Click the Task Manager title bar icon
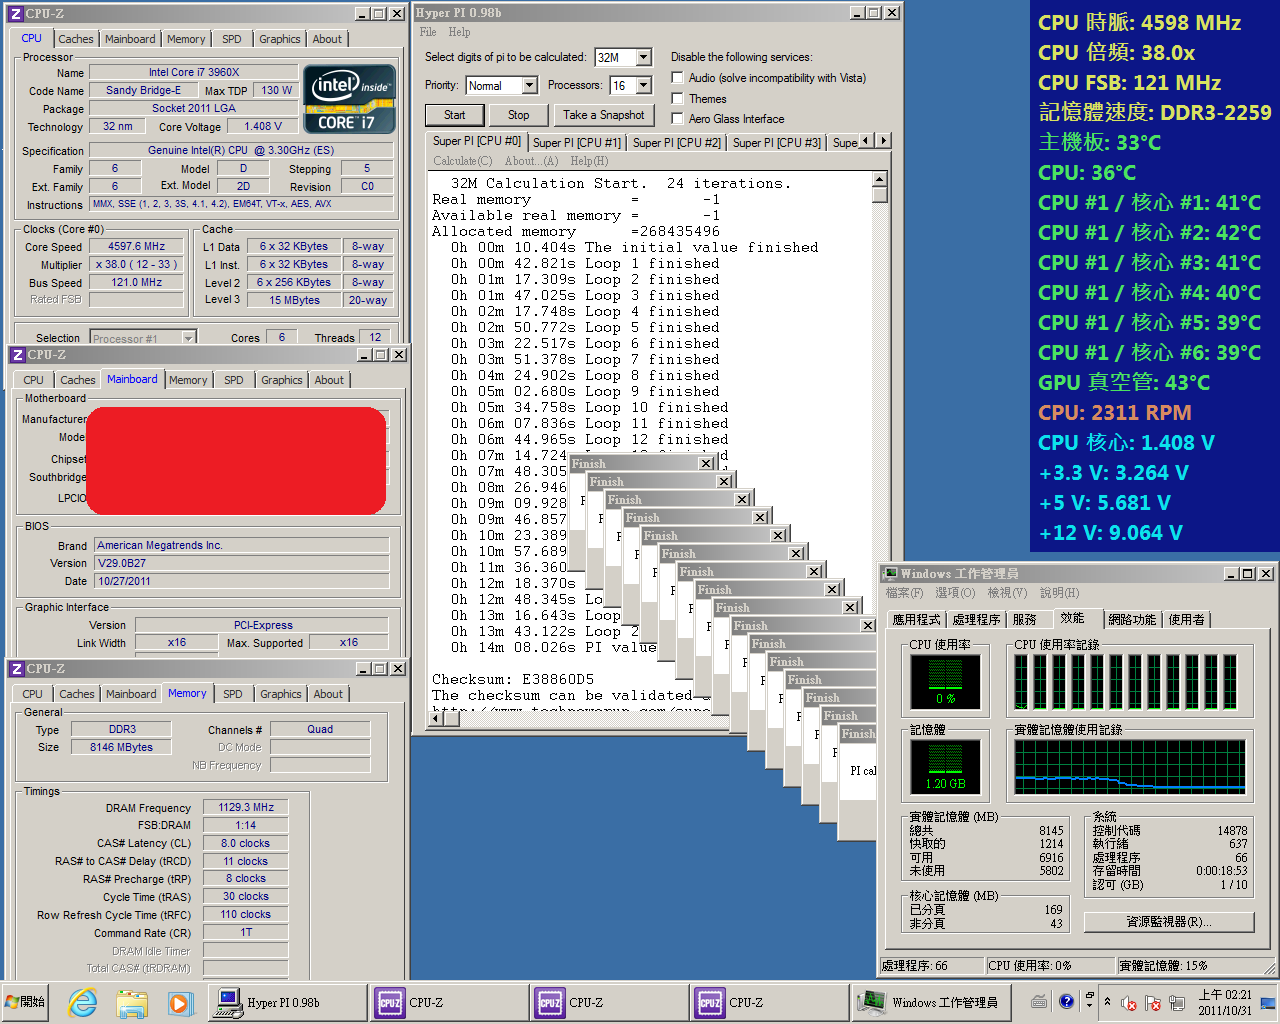 coord(890,574)
